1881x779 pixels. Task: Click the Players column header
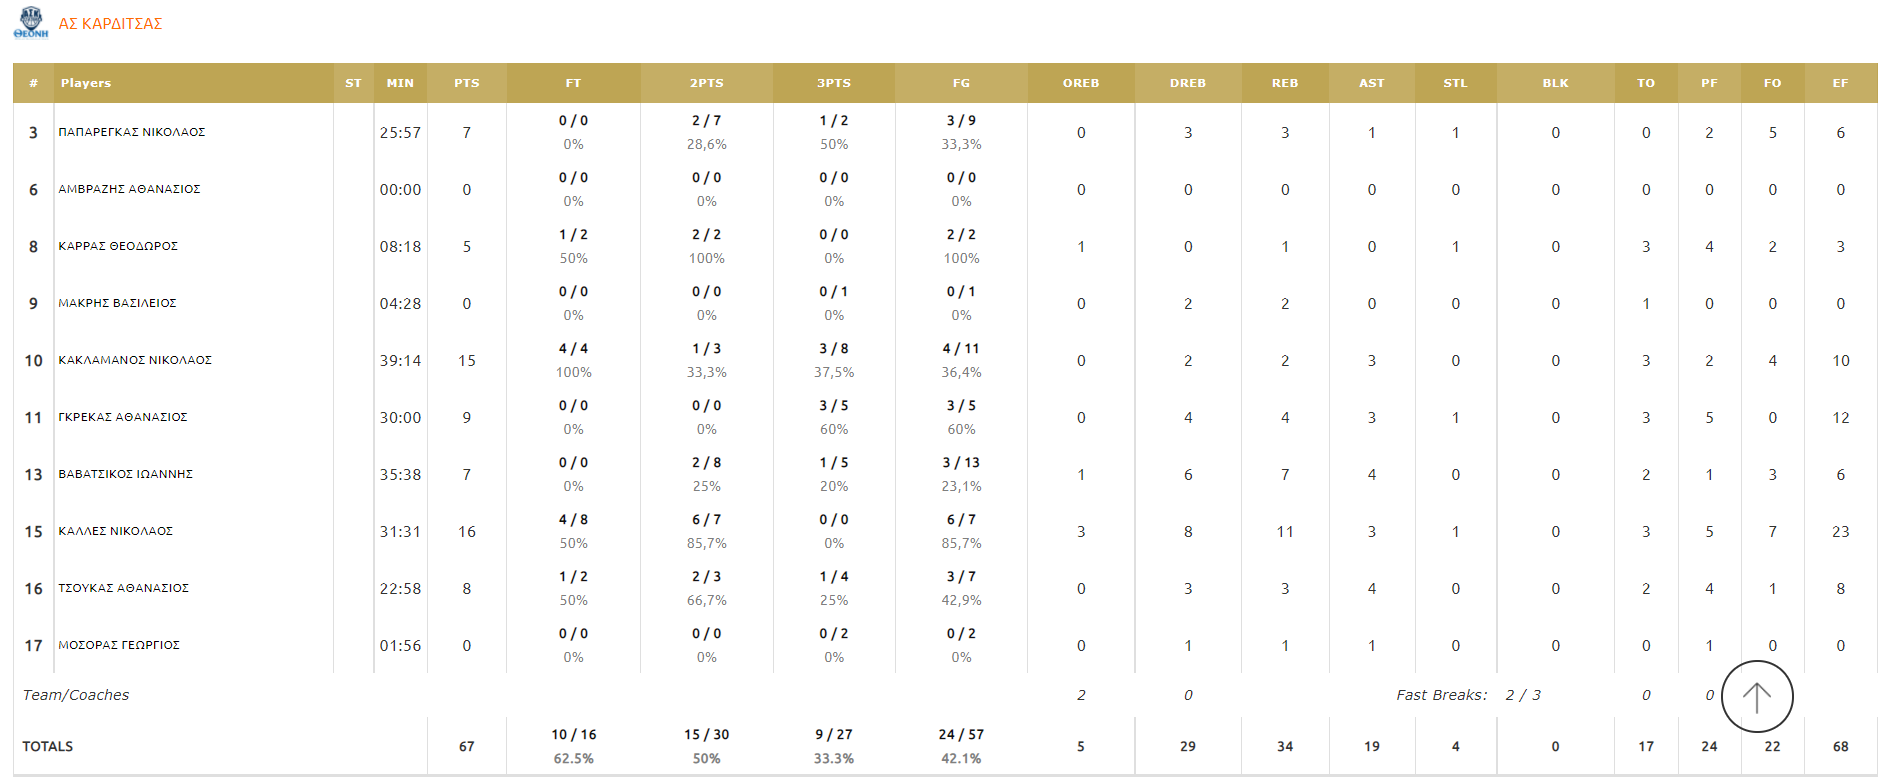pyautogui.click(x=86, y=83)
